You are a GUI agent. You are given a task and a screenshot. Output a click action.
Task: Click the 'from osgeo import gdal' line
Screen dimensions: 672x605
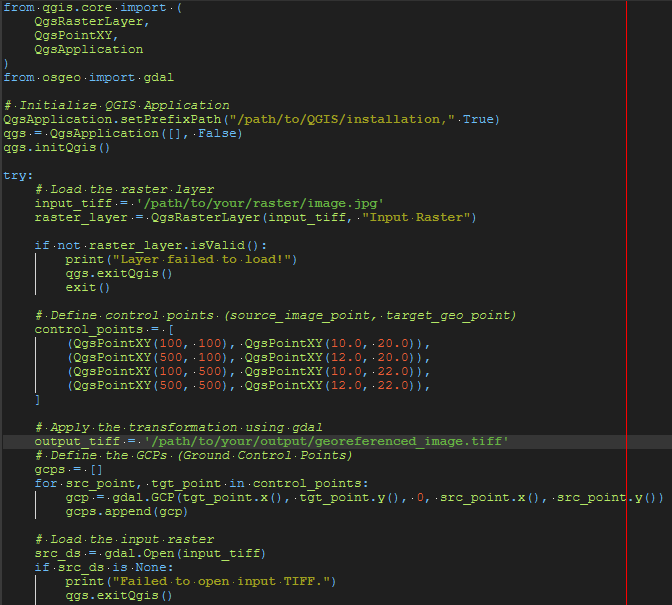(89, 77)
